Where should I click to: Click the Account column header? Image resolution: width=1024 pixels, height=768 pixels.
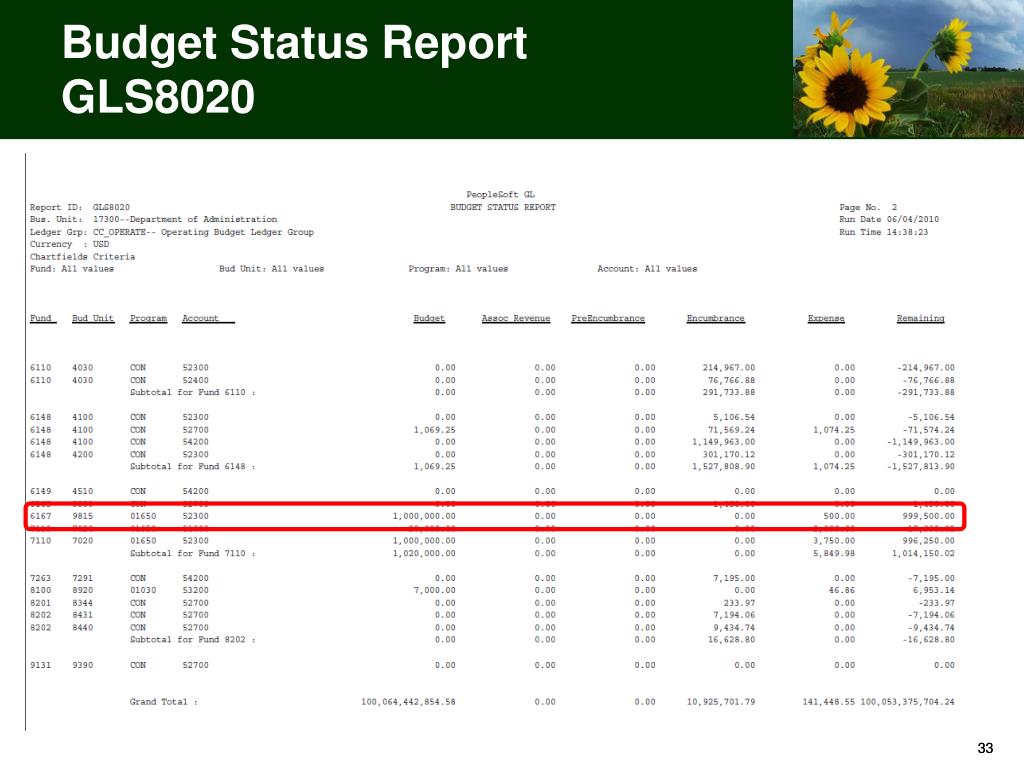point(208,318)
